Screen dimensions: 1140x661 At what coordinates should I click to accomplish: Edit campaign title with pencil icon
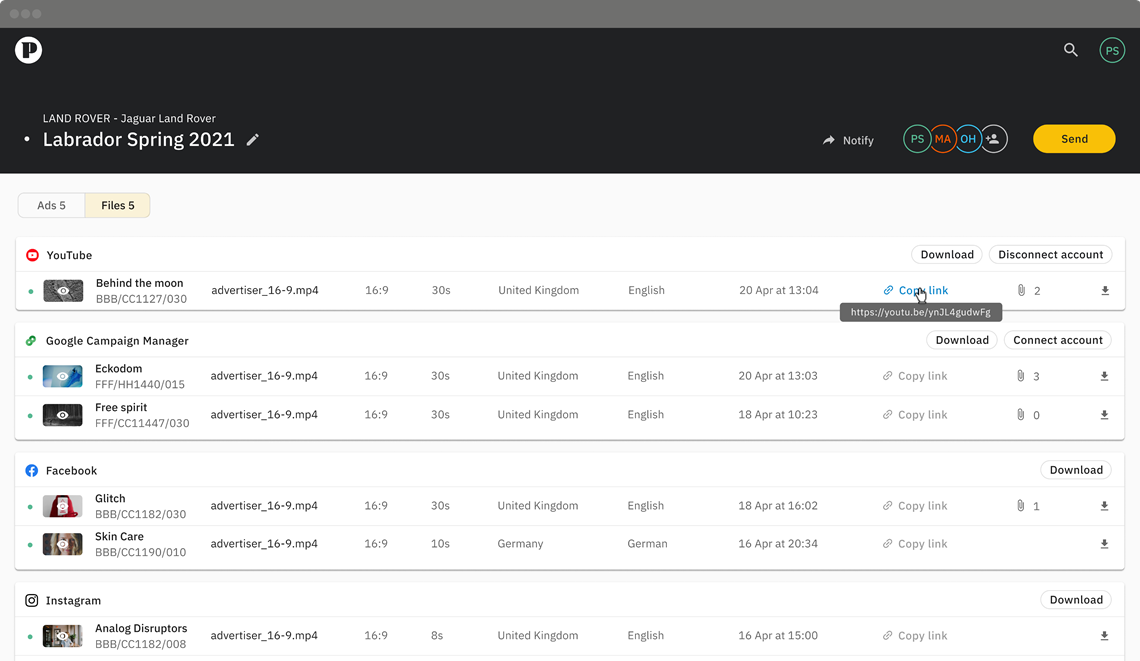[x=252, y=140]
